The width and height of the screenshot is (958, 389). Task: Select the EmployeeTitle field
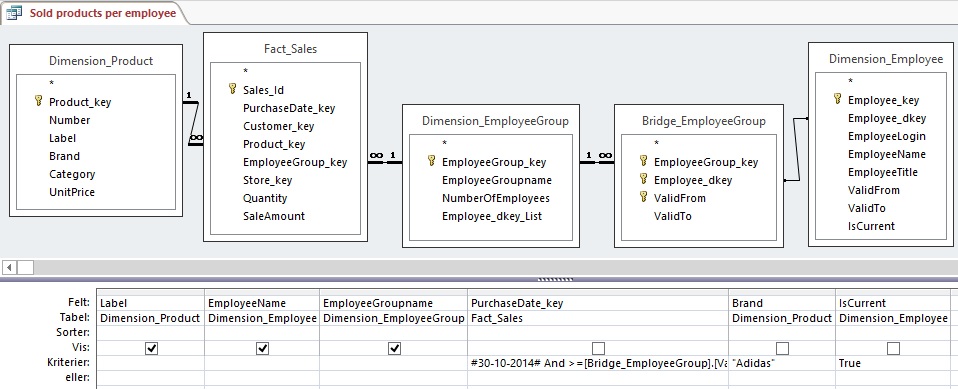883,172
